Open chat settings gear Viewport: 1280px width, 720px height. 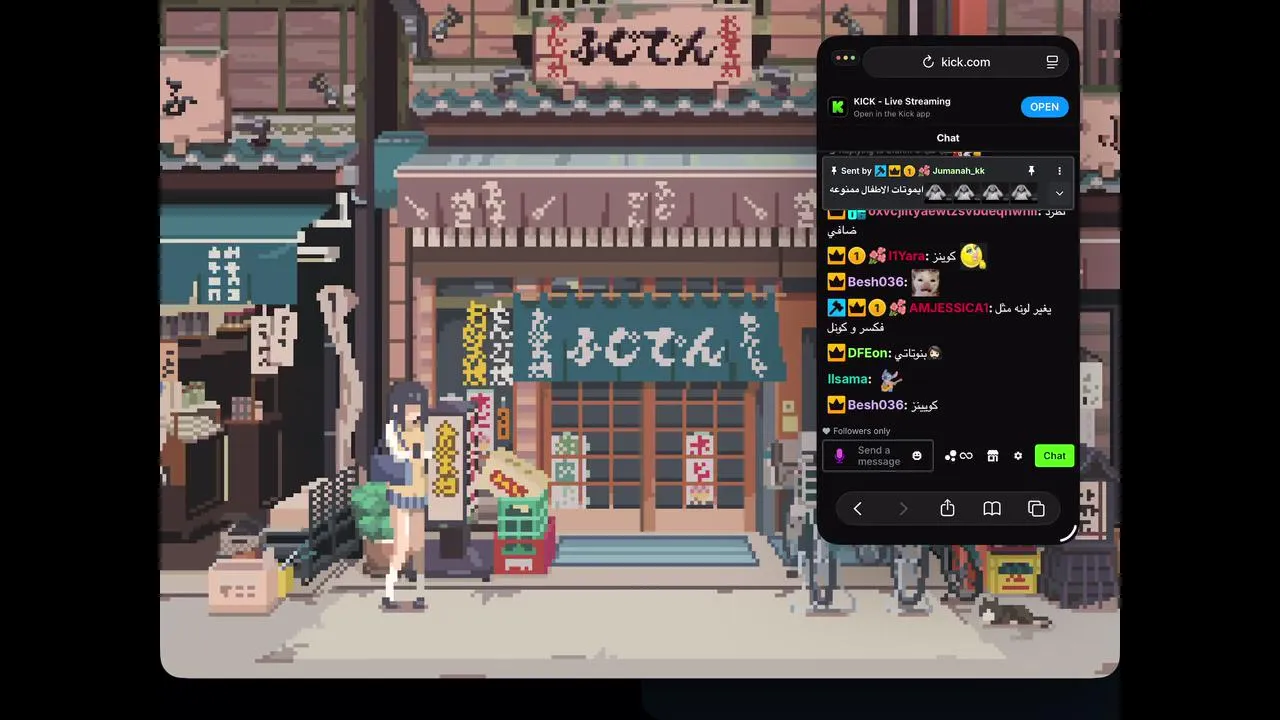click(x=1018, y=456)
